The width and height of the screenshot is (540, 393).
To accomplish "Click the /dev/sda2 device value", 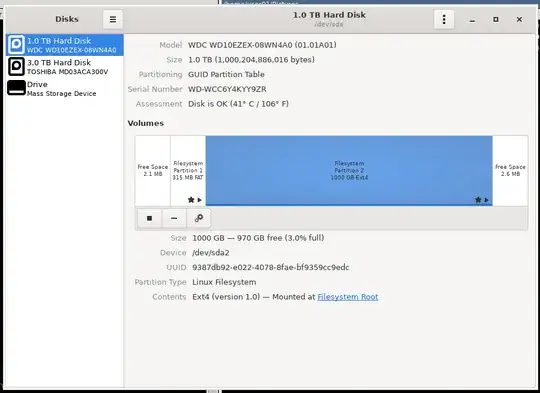I will click(211, 253).
